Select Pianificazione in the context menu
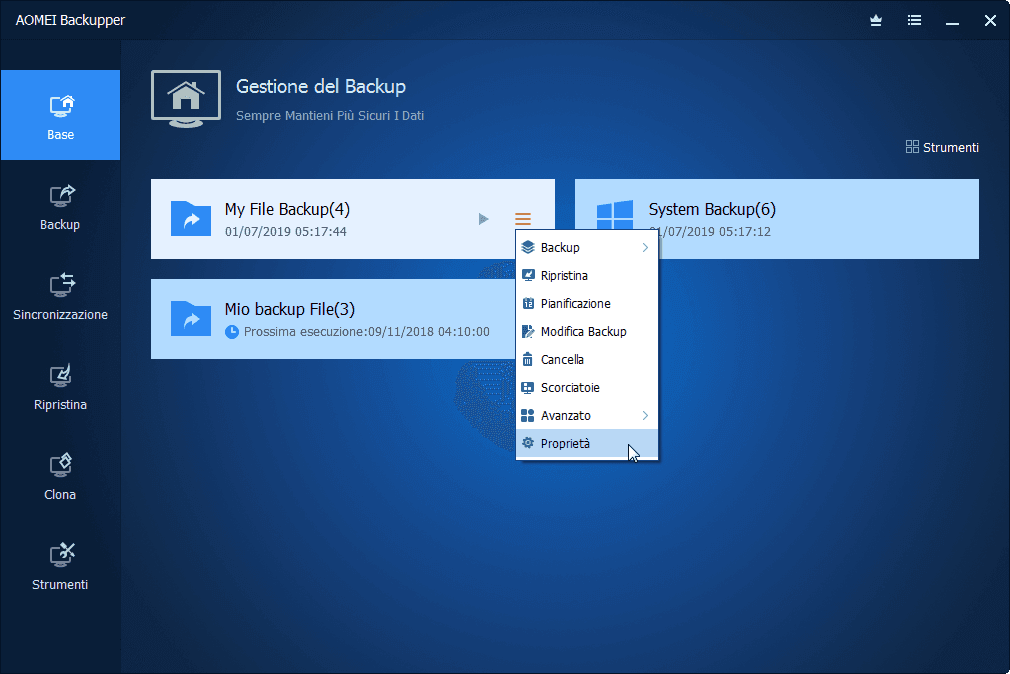This screenshot has height=674, width=1010. tap(587, 303)
